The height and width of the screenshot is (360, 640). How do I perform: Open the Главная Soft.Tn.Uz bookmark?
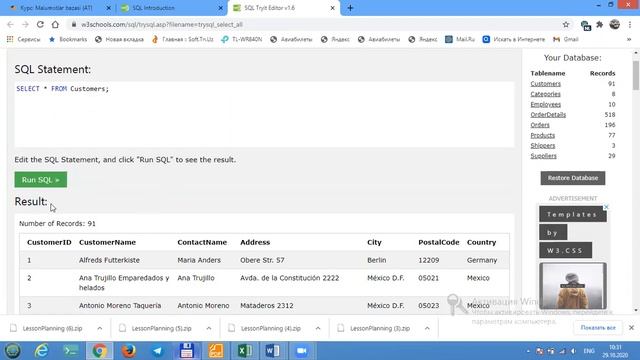click(x=182, y=39)
